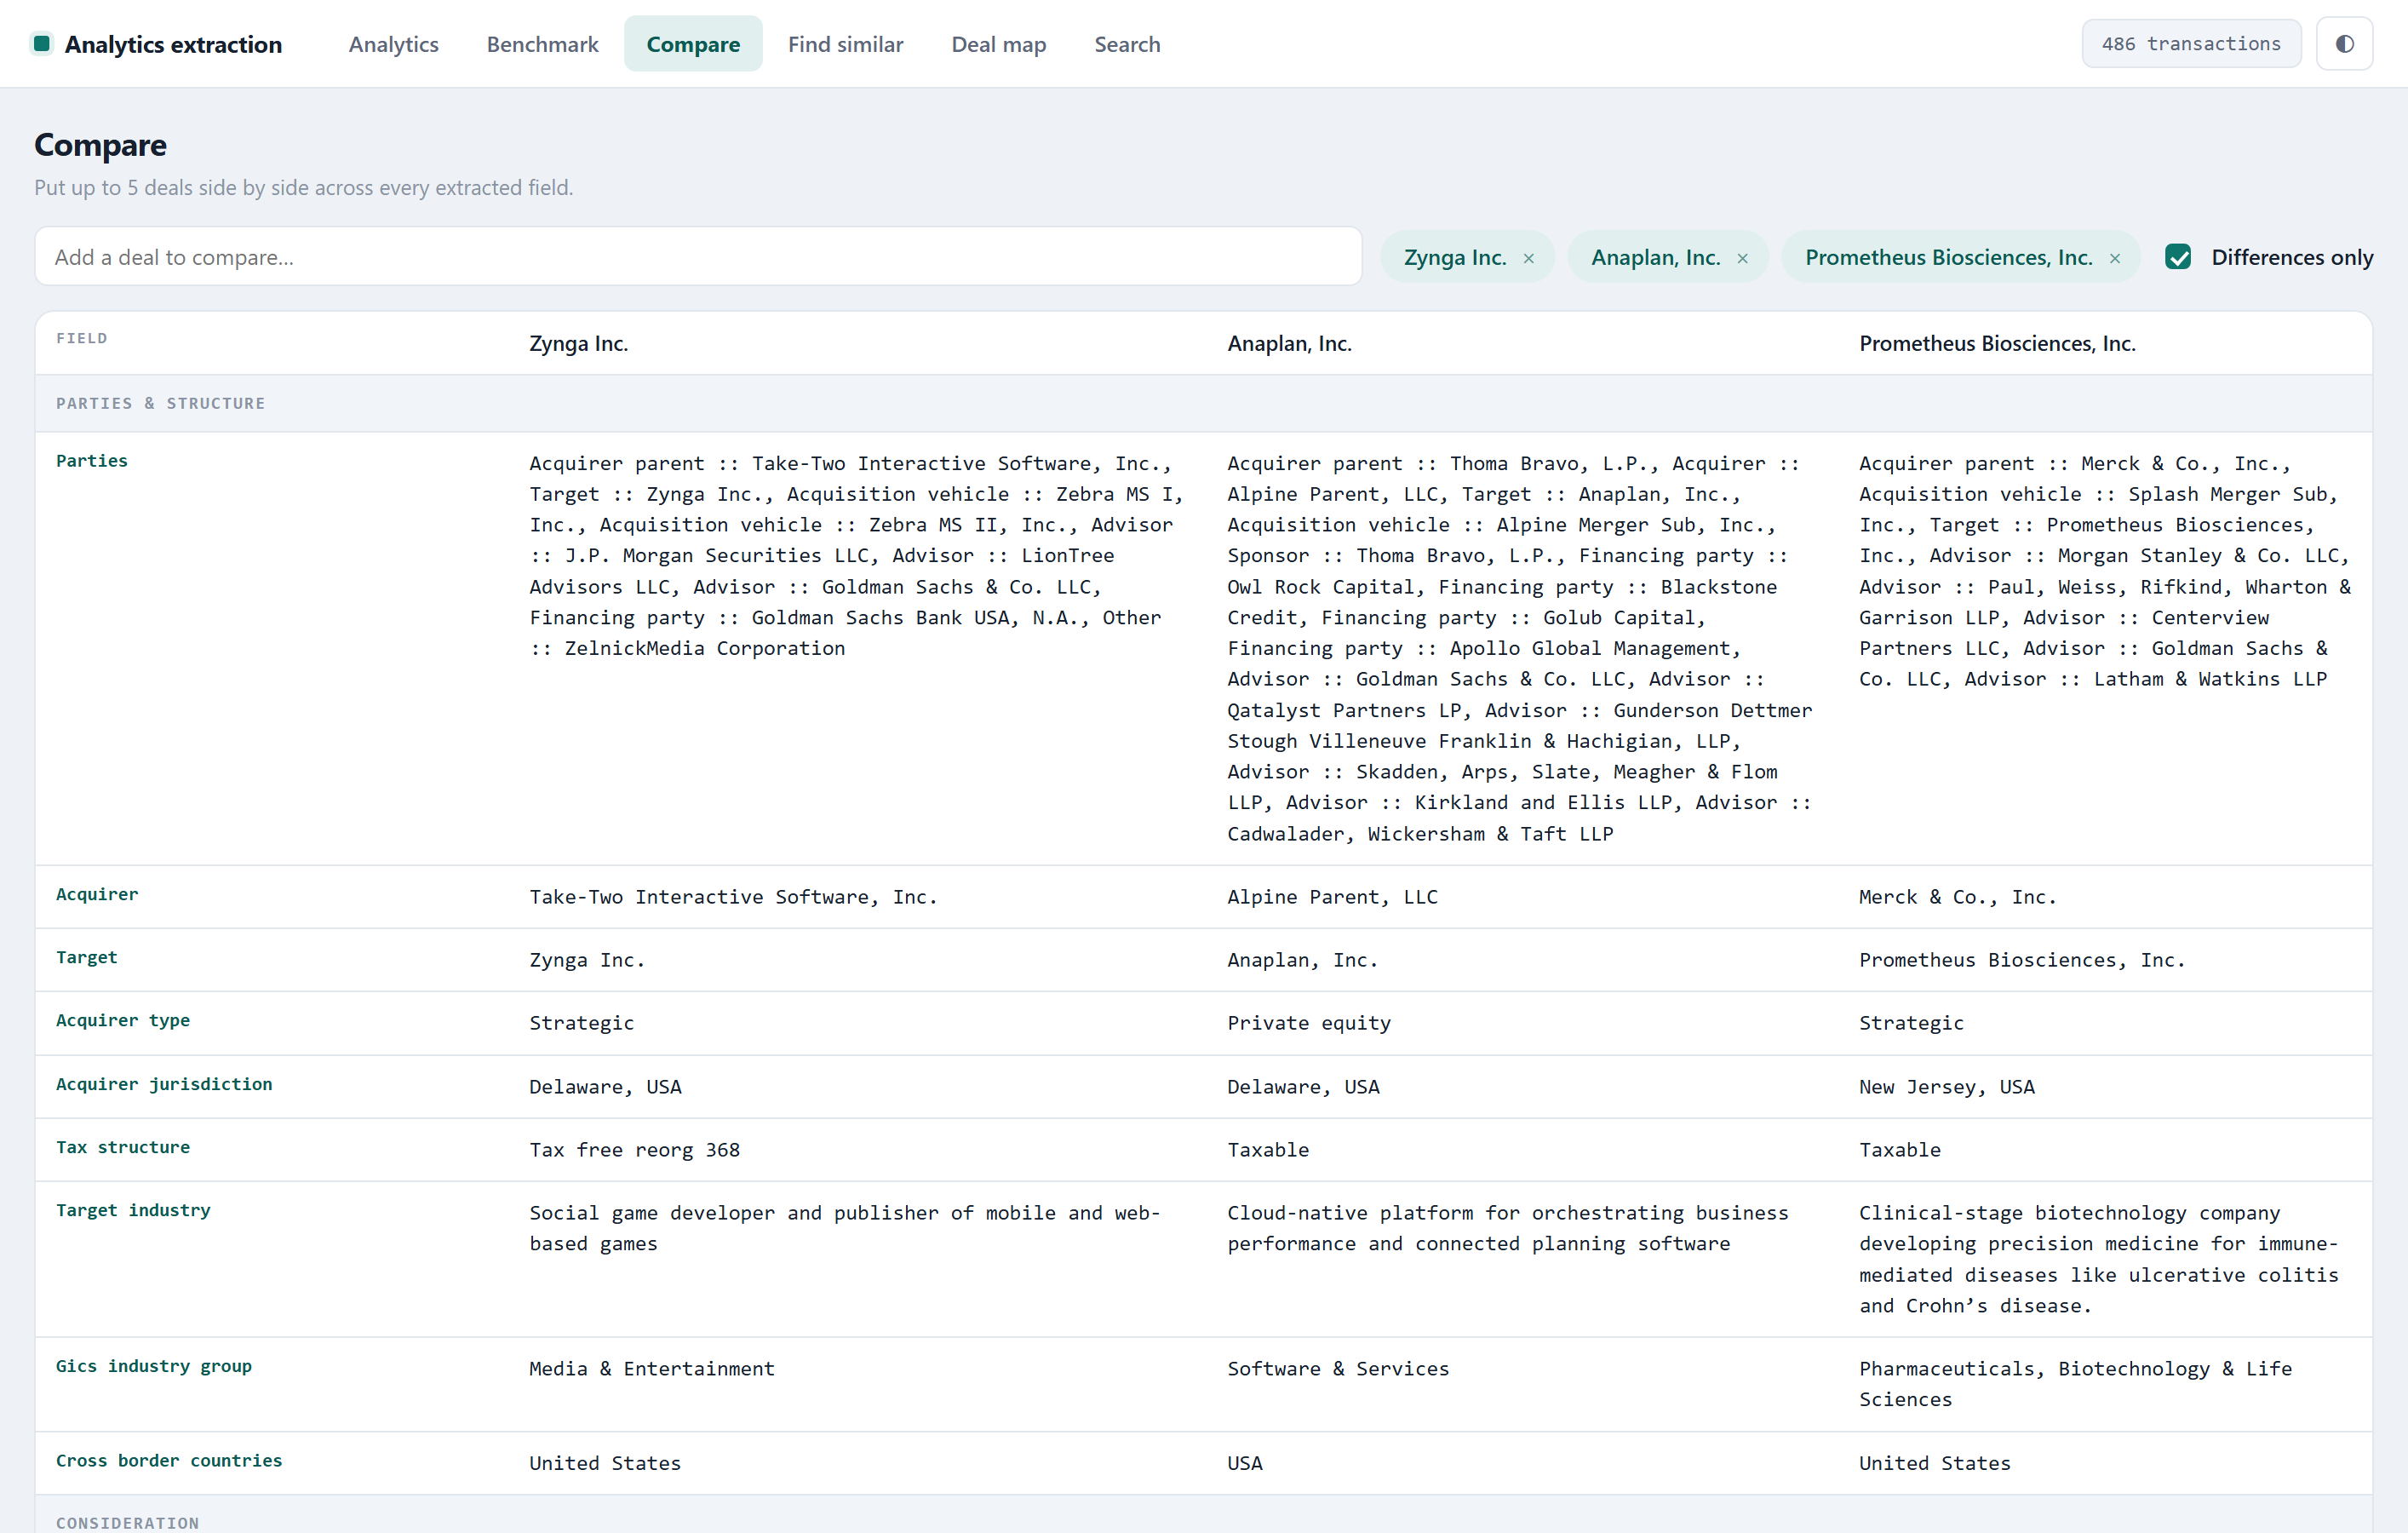Remove Prometheus Biosciences chip with its x

(x=2115, y=258)
